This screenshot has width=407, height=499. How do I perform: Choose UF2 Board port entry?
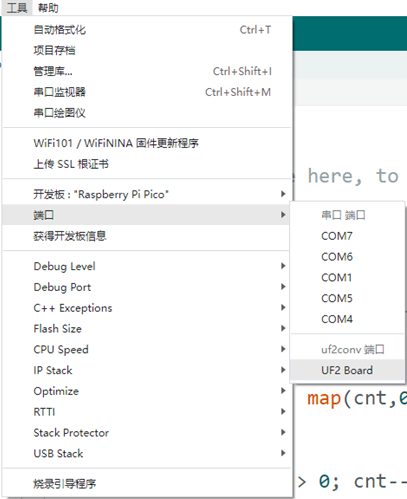[347, 370]
